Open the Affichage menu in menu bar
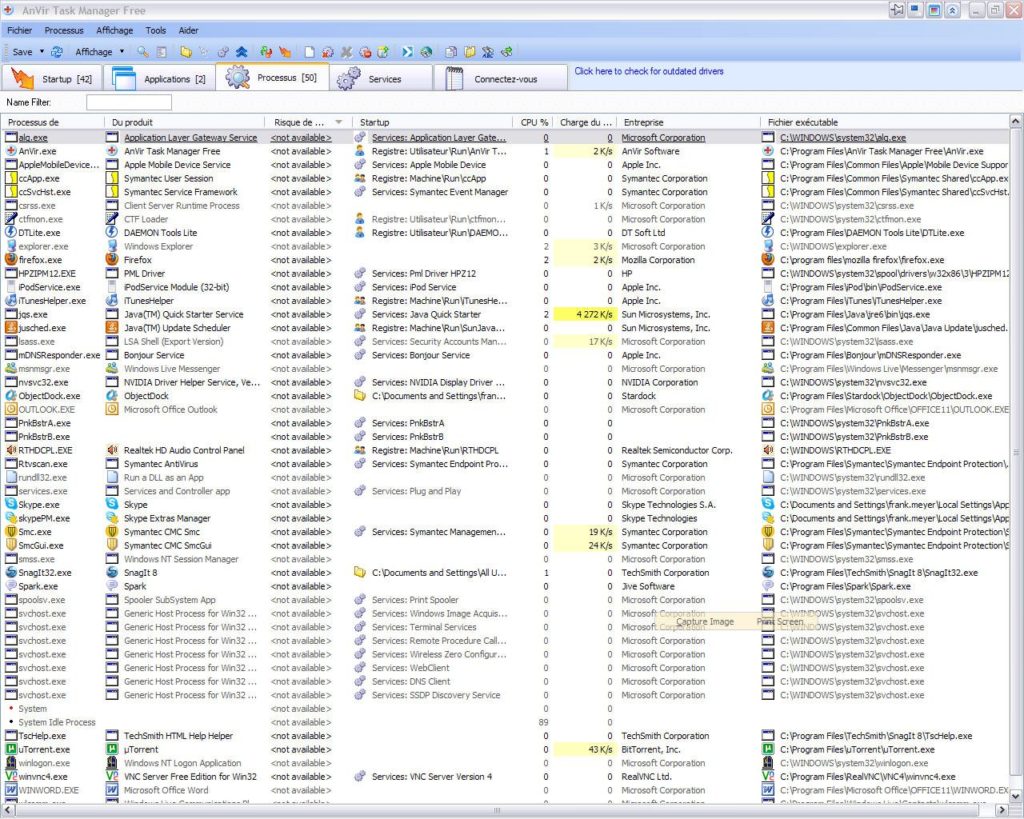 pos(114,30)
